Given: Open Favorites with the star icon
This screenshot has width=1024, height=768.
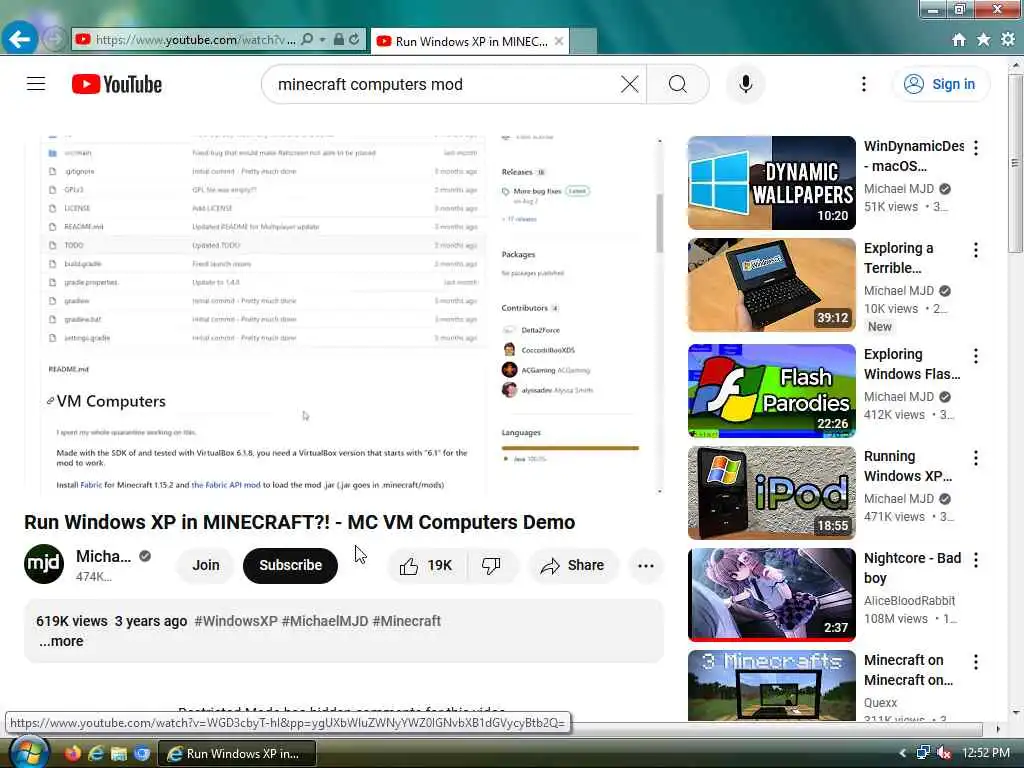Looking at the screenshot, I should 984,40.
